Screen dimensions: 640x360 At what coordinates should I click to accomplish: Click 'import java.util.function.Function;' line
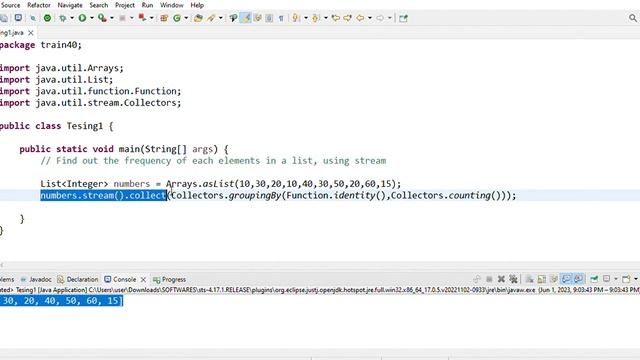(x=90, y=91)
